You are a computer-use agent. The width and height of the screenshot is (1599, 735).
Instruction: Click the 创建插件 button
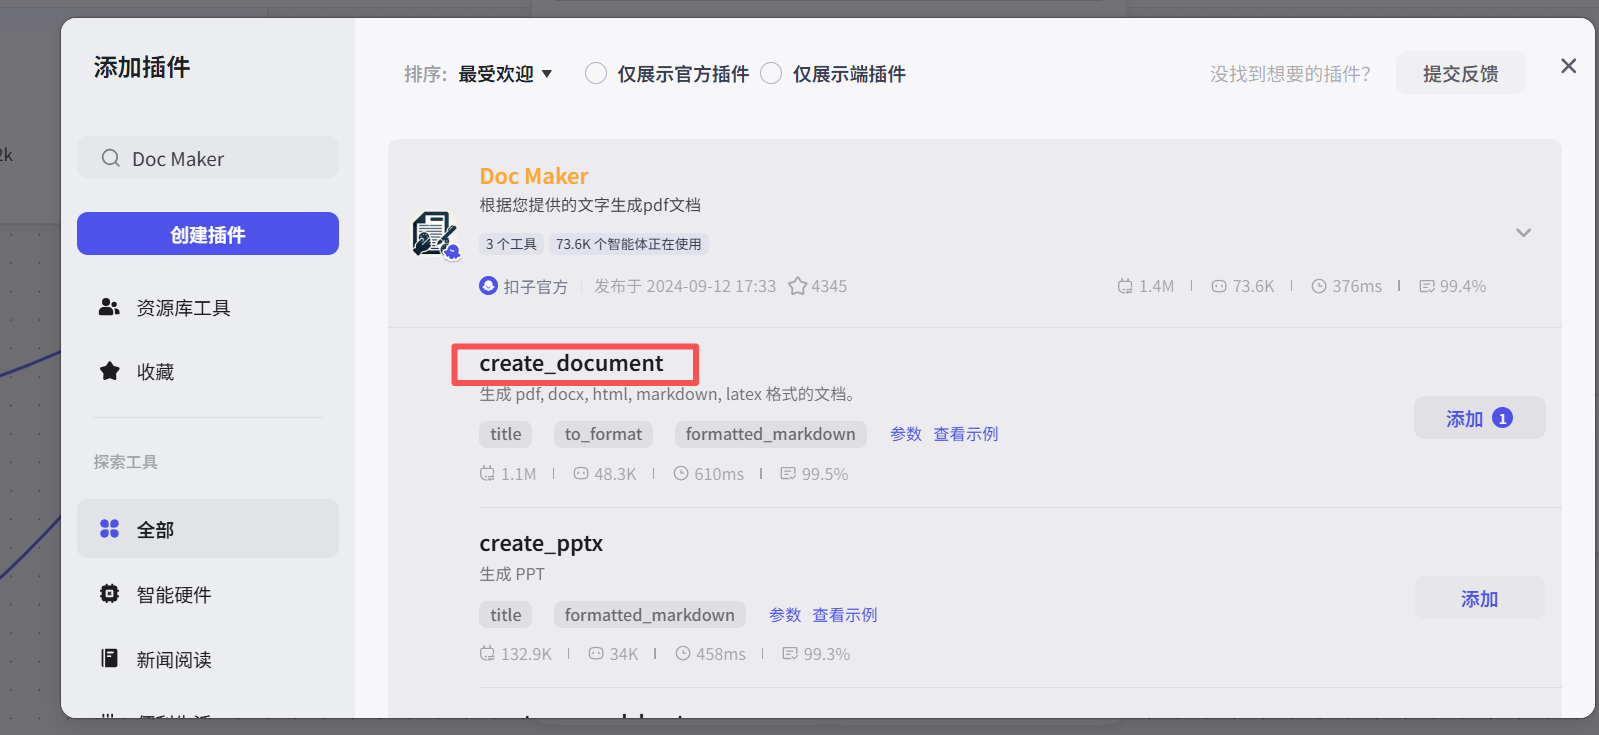pos(208,234)
